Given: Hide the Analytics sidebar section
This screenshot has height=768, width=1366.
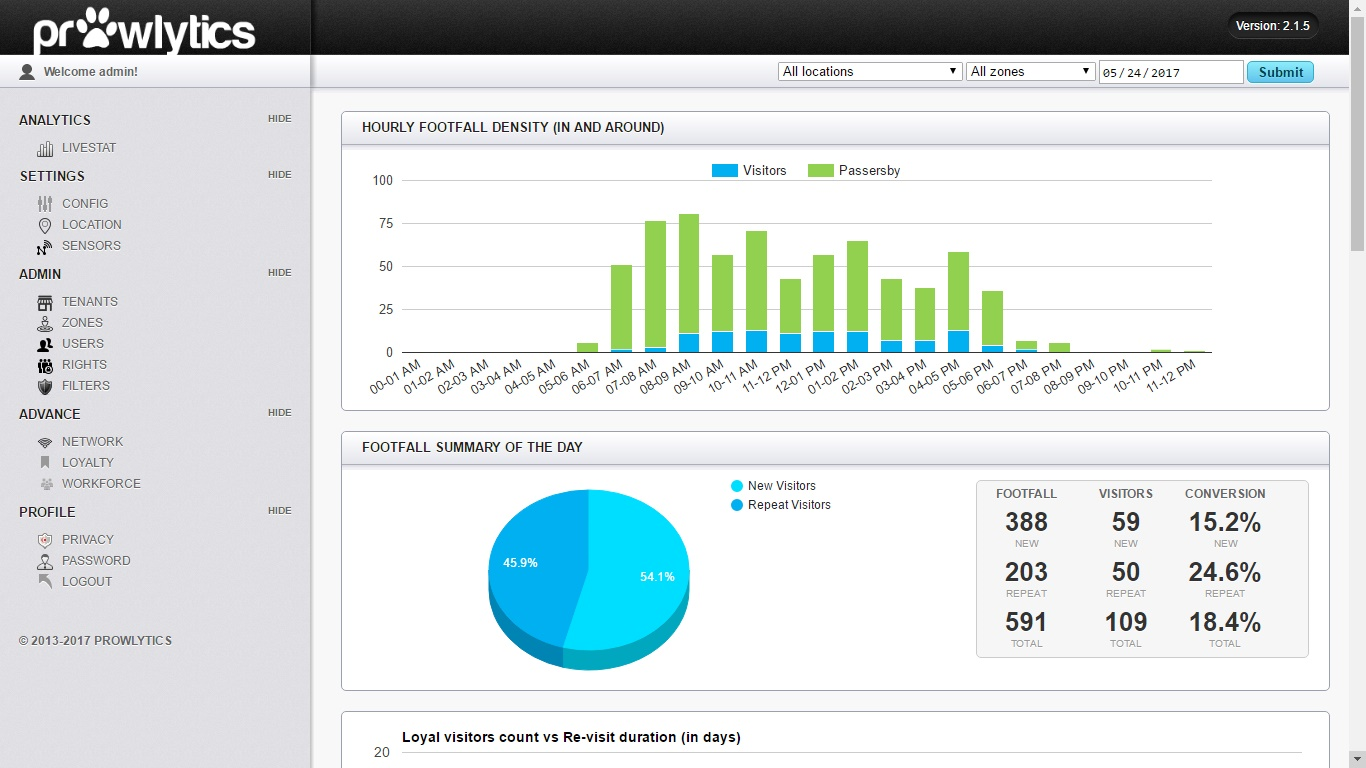Looking at the screenshot, I should (x=279, y=119).
